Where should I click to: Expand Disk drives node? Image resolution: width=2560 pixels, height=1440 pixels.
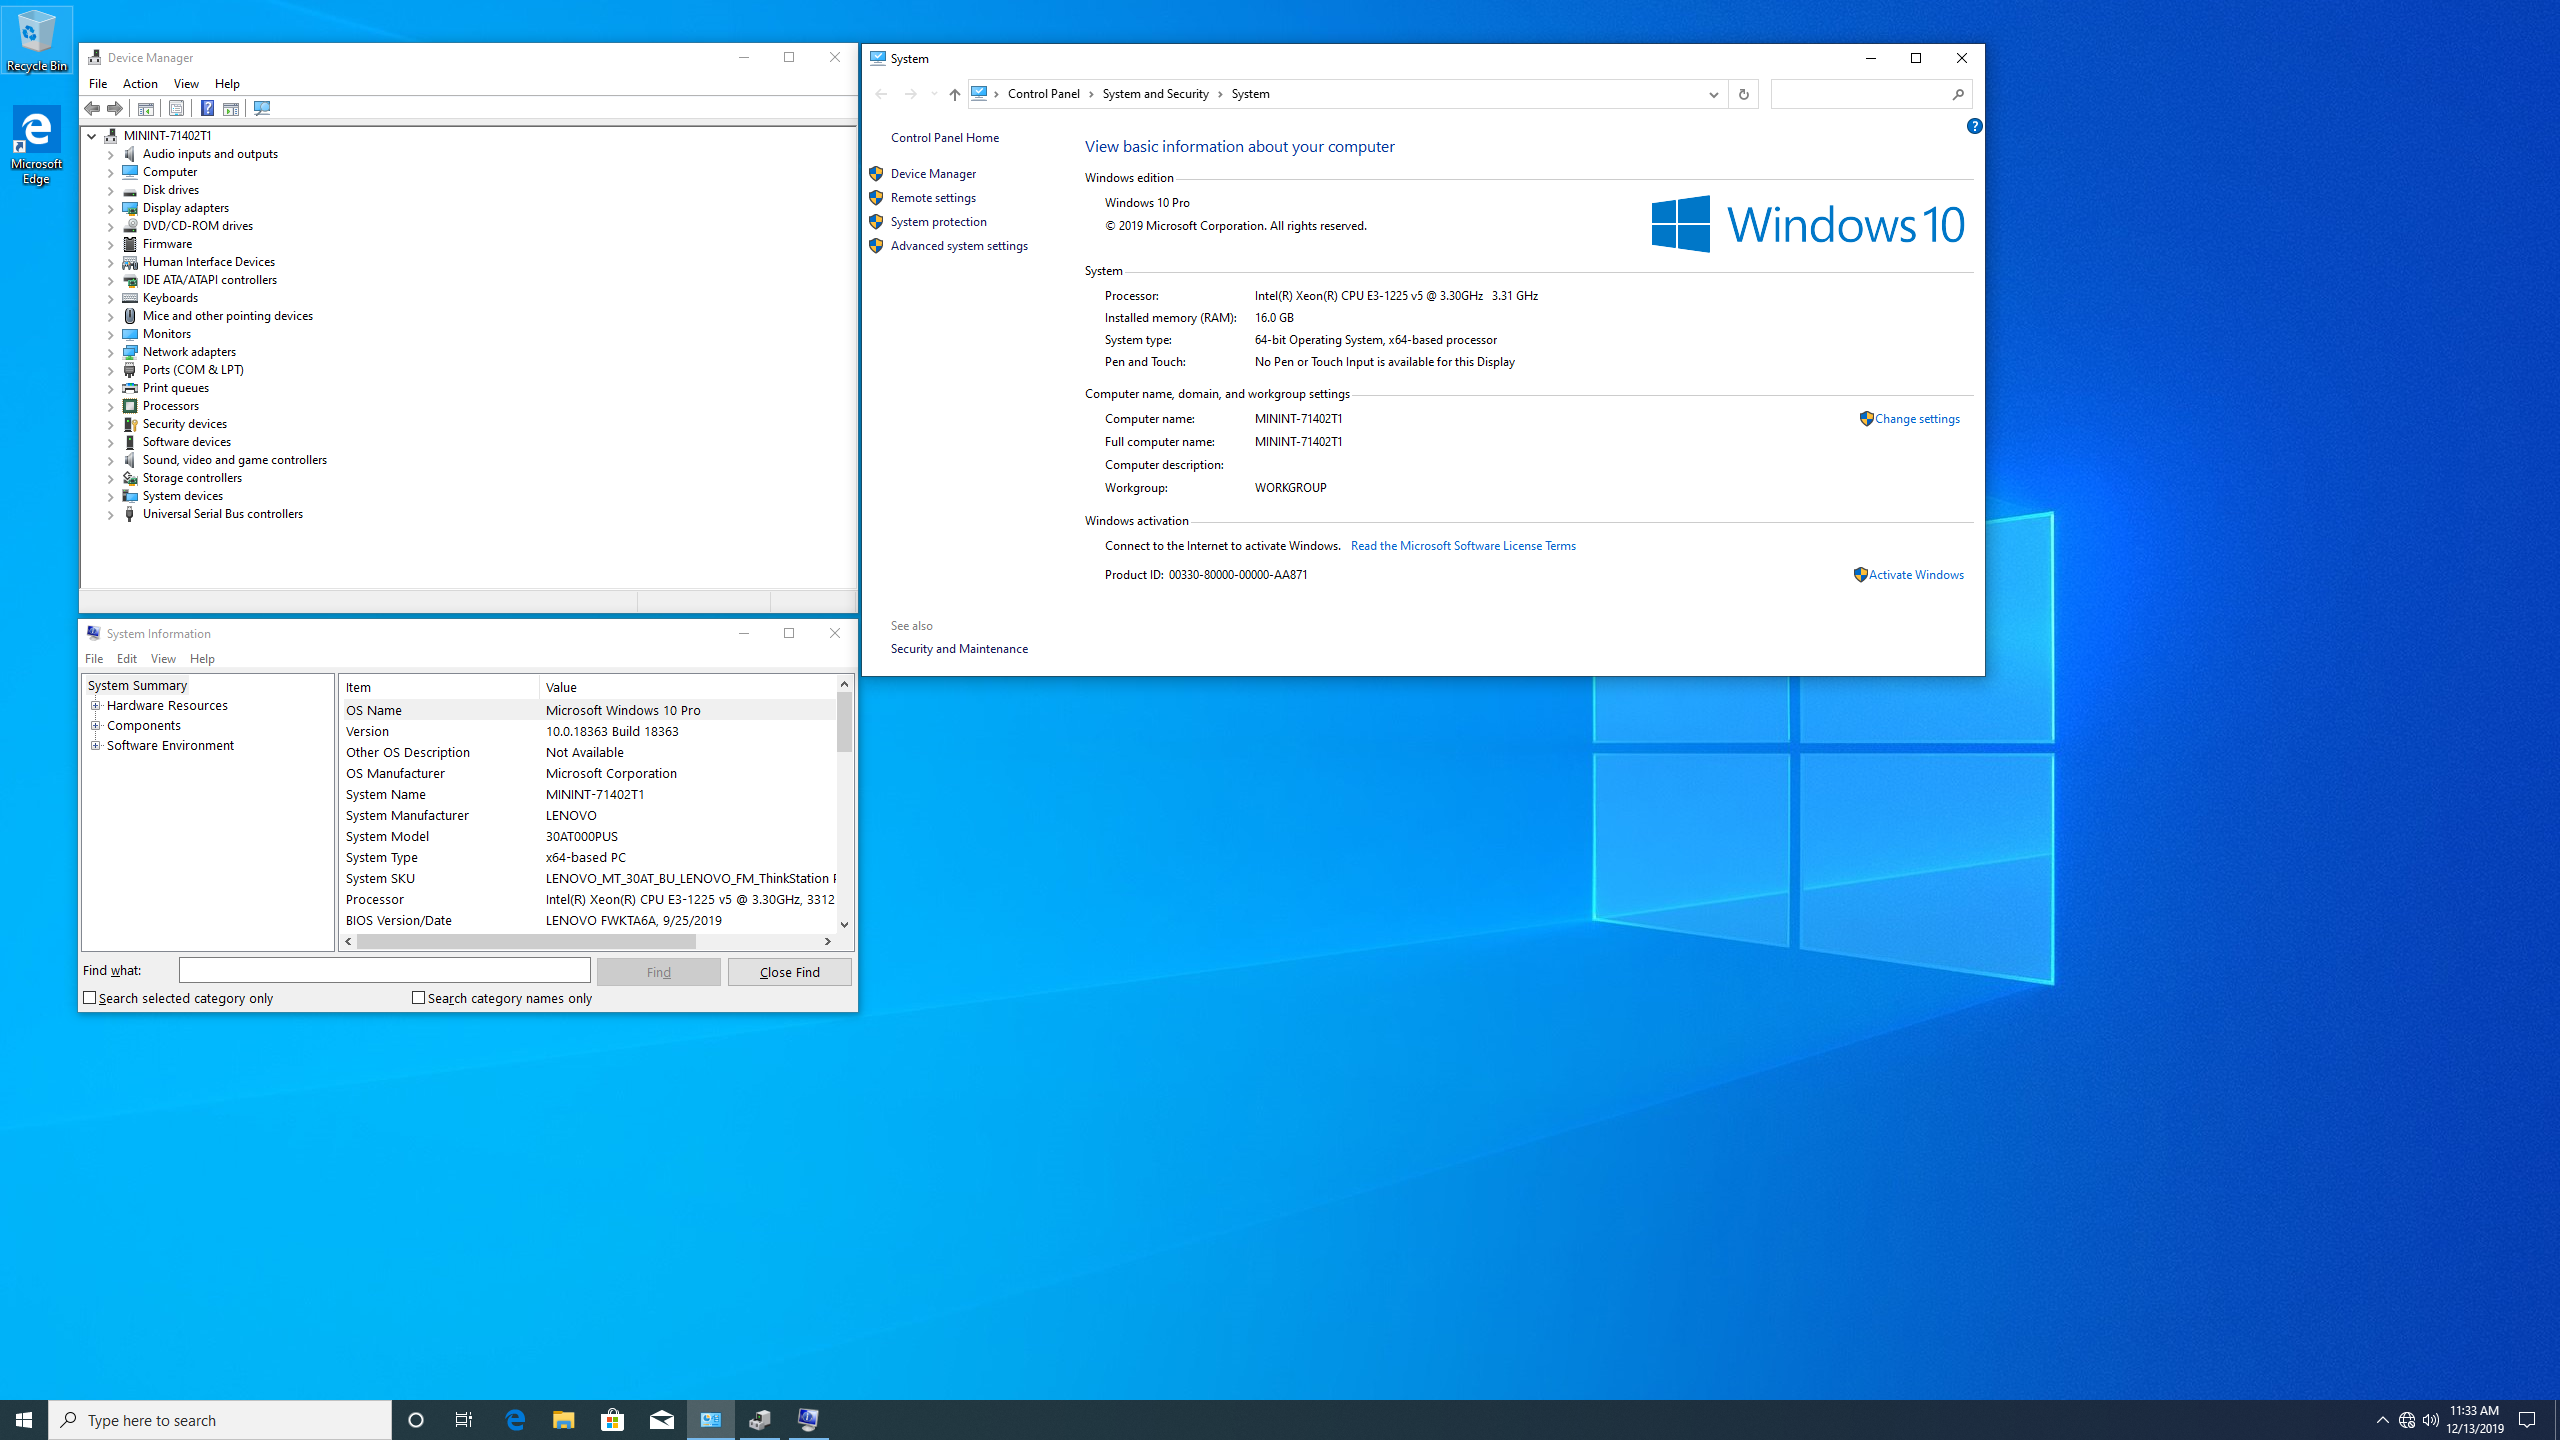111,191
